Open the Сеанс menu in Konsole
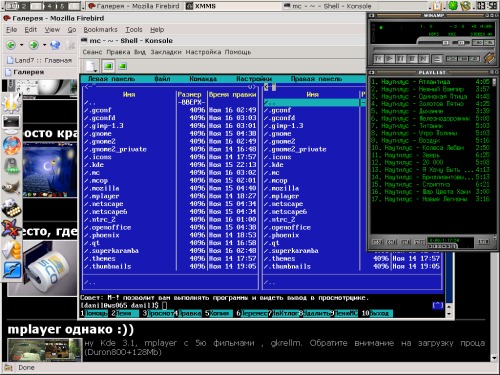The image size is (500, 375). pos(92,52)
